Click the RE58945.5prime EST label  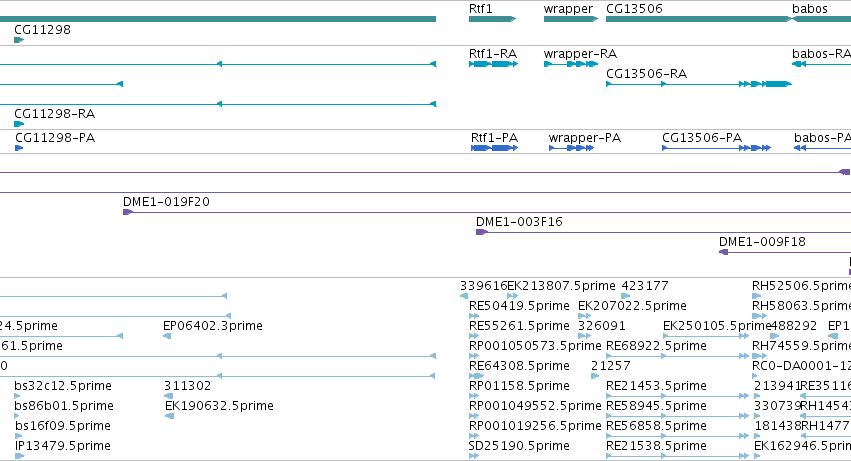pos(656,406)
